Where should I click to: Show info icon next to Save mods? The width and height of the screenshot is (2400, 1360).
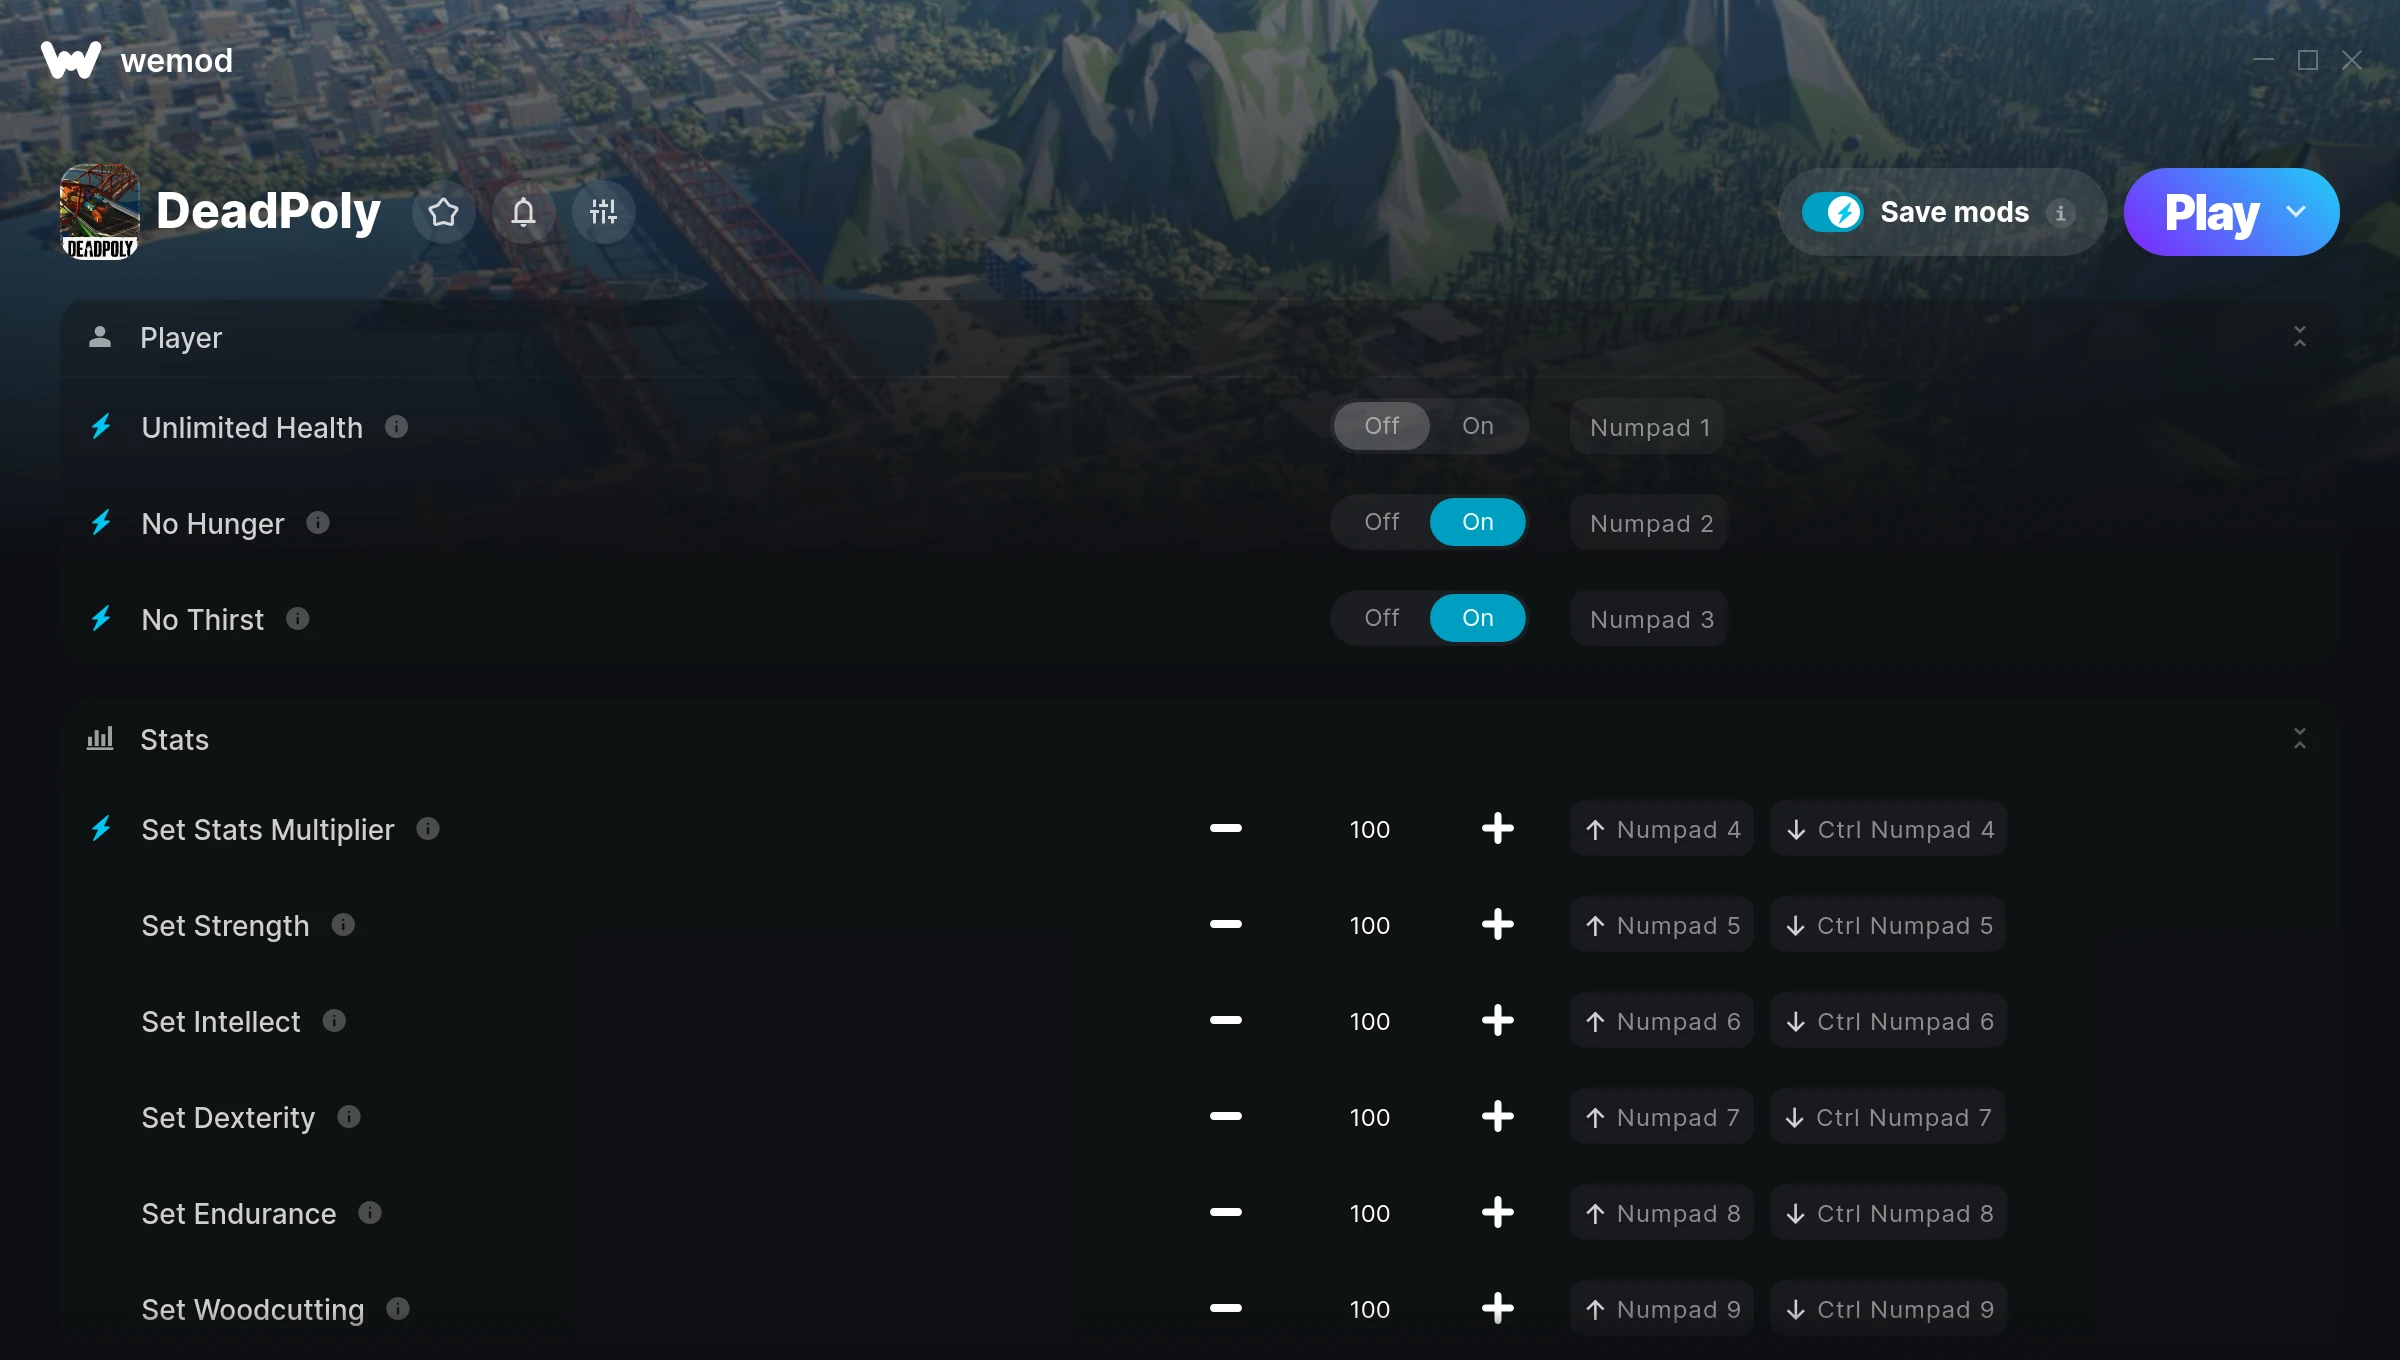pyautogui.click(x=2060, y=213)
